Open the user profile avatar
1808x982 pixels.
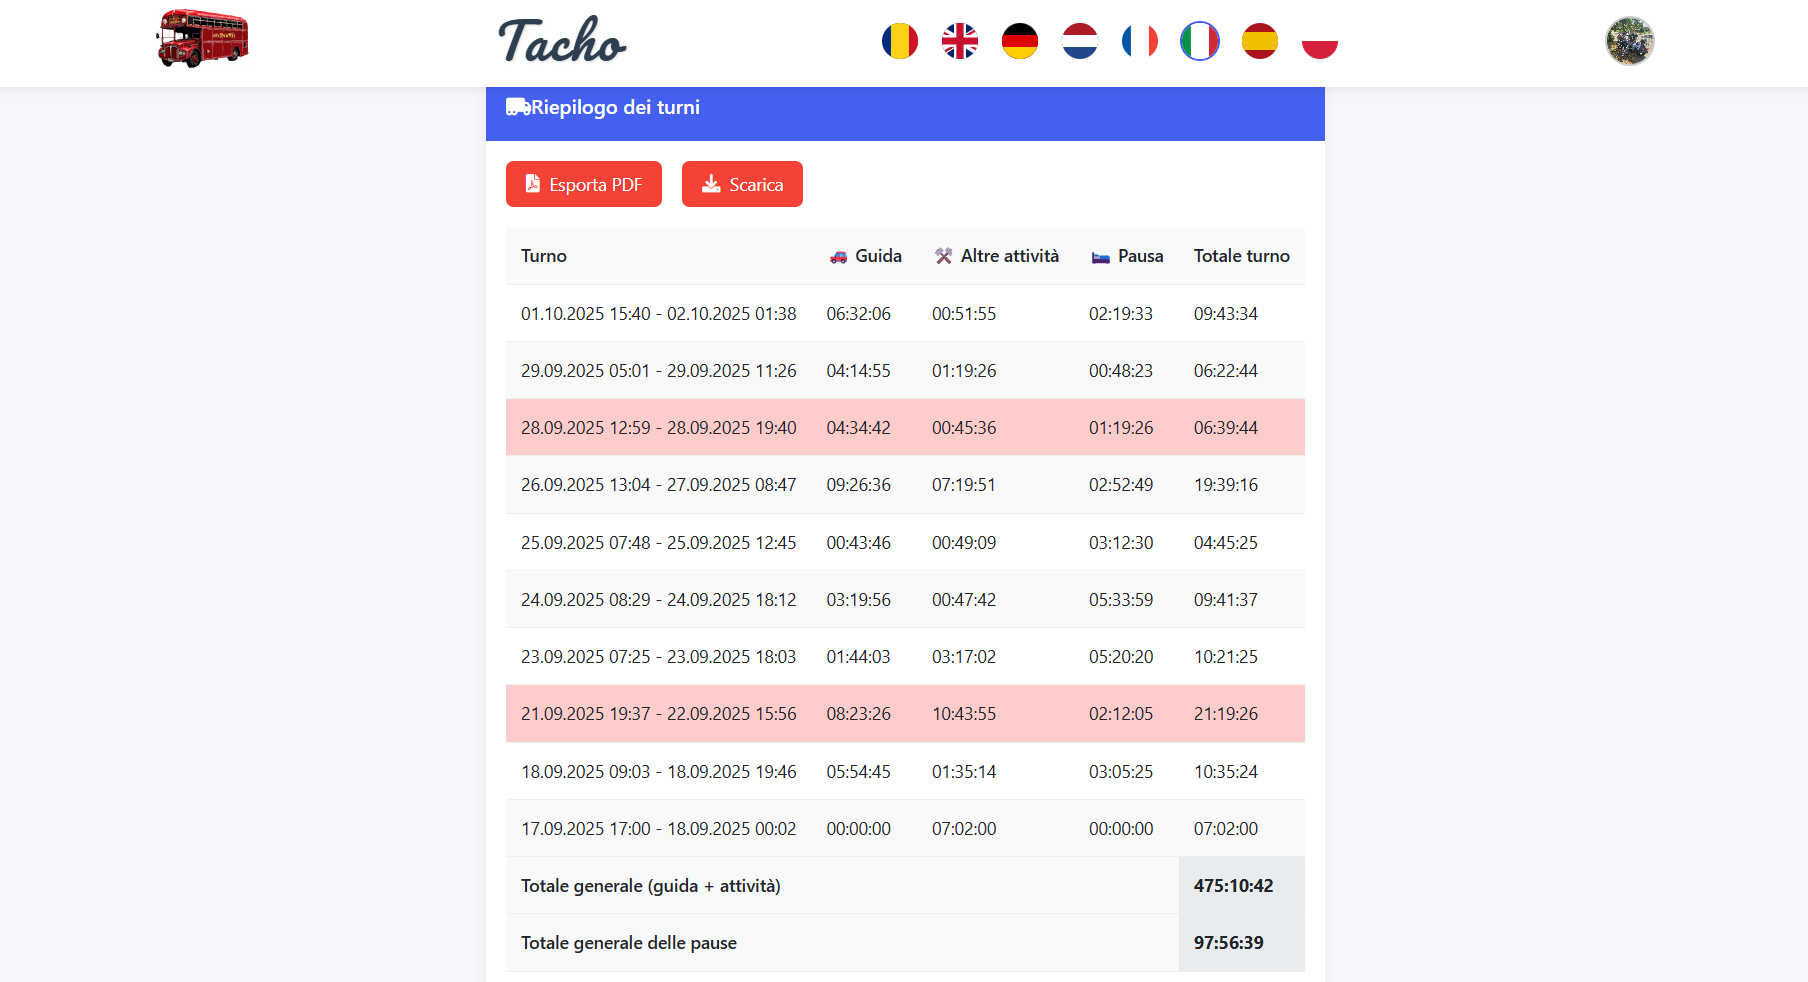tap(1629, 41)
